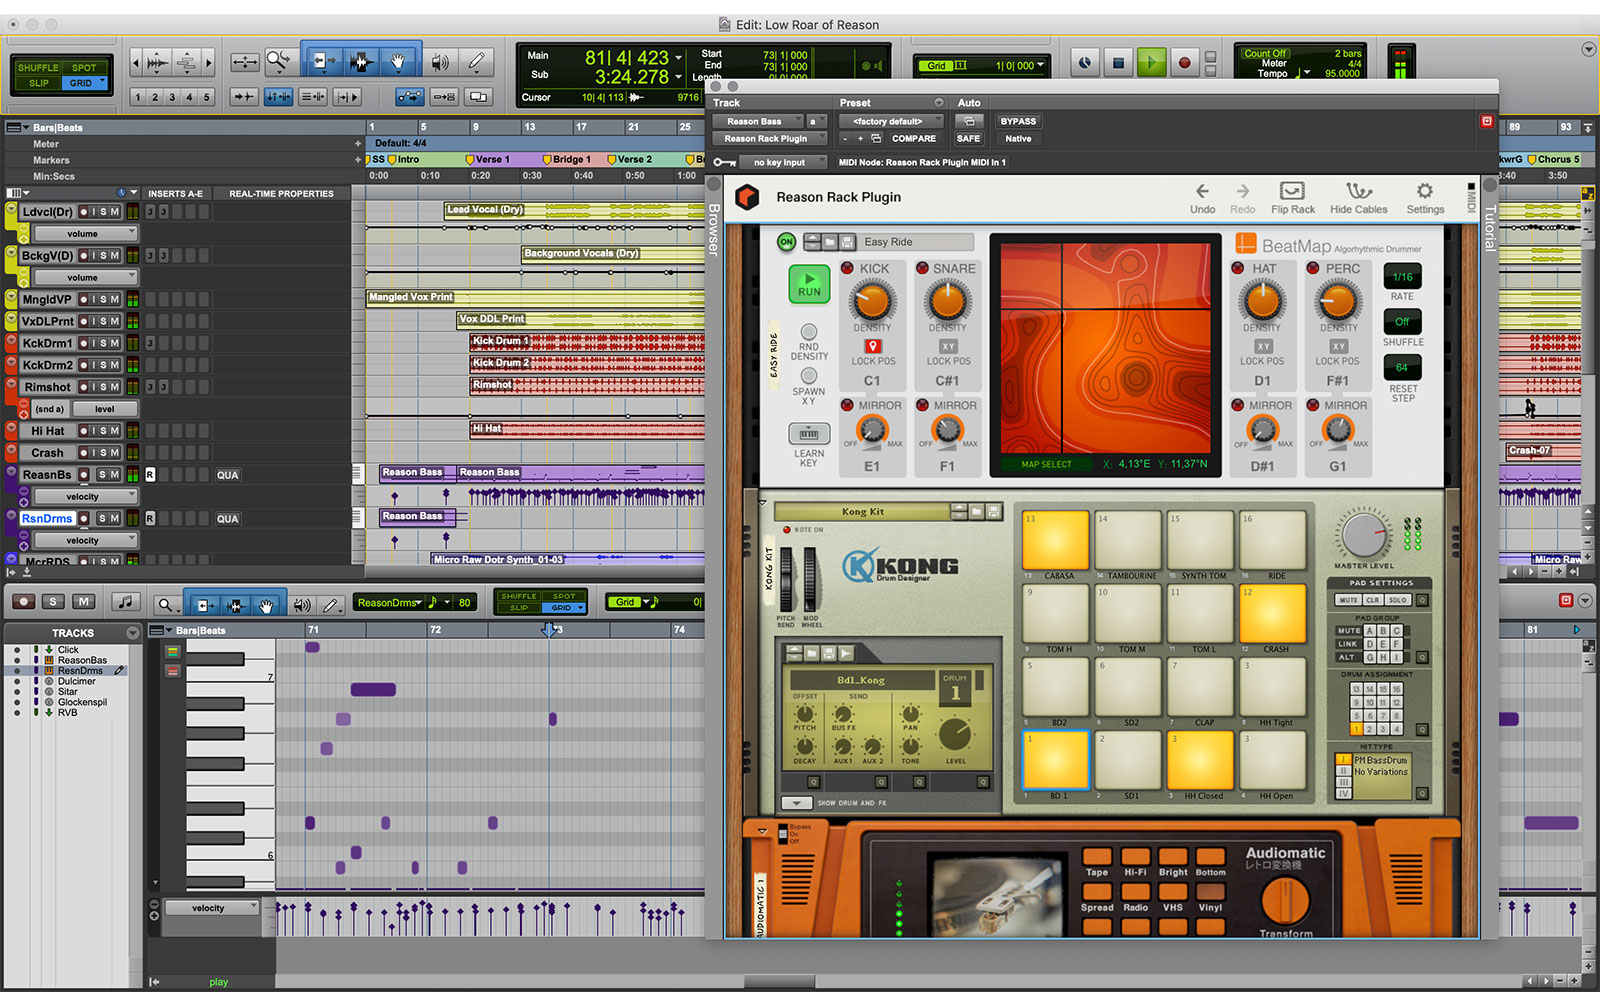The height and width of the screenshot is (1007, 1600).
Task: Enable SHUFFLE edit mode
Action: (38, 68)
